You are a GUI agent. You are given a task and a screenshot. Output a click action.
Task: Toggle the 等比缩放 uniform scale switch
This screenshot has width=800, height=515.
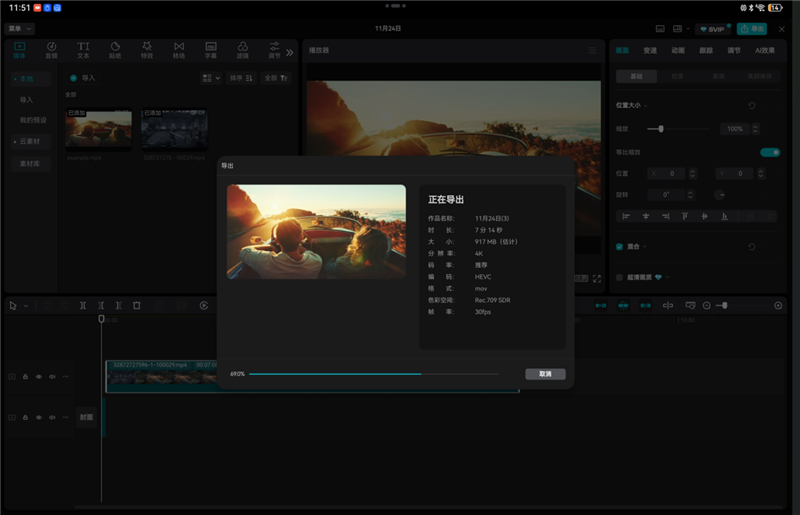[769, 152]
